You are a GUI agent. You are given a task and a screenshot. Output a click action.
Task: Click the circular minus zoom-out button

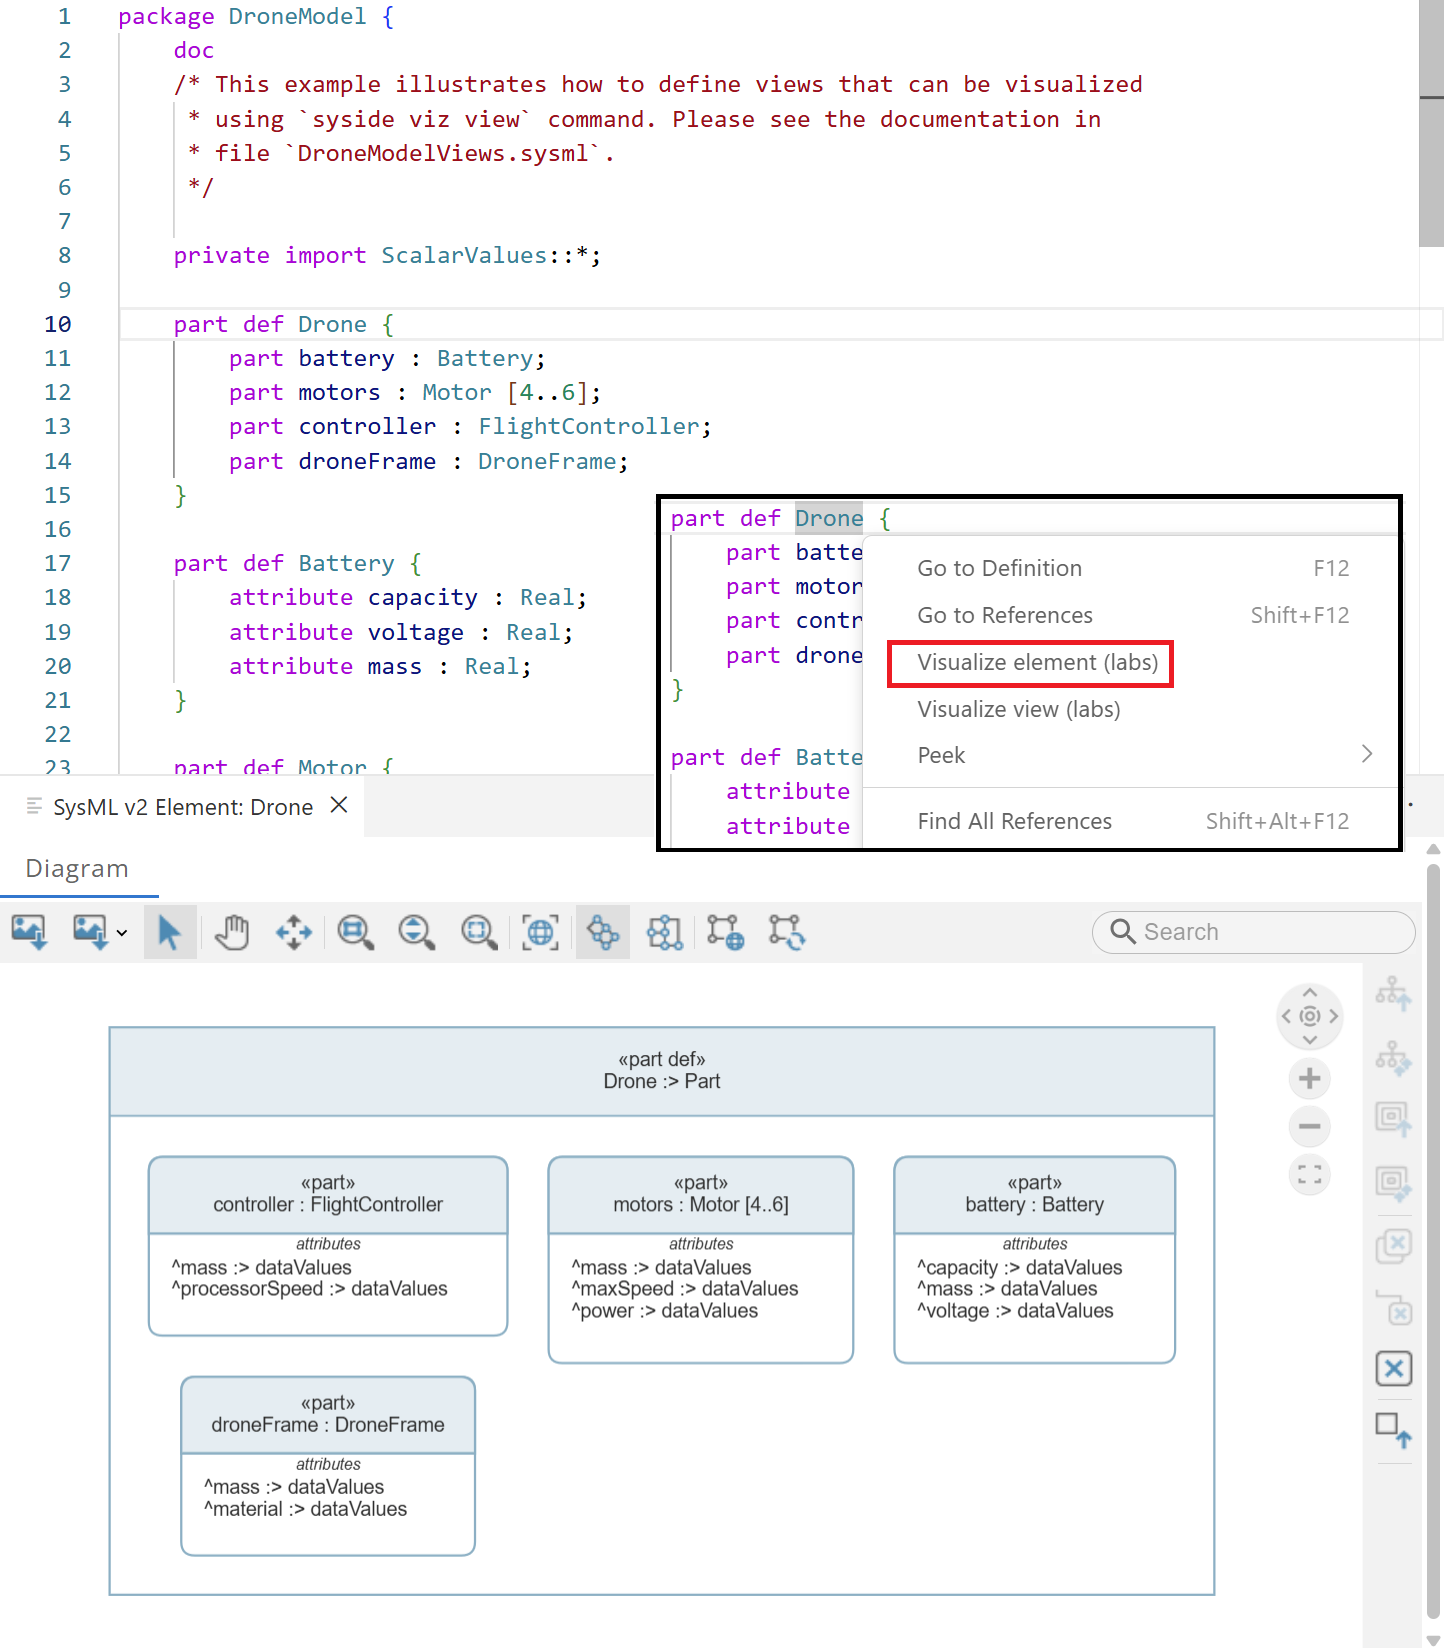[1309, 1127]
